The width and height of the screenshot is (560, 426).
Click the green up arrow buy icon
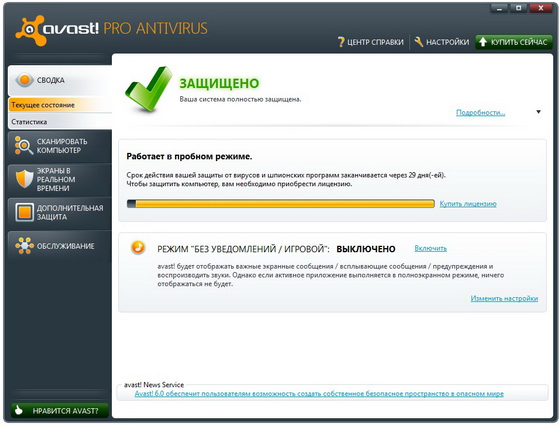483,42
